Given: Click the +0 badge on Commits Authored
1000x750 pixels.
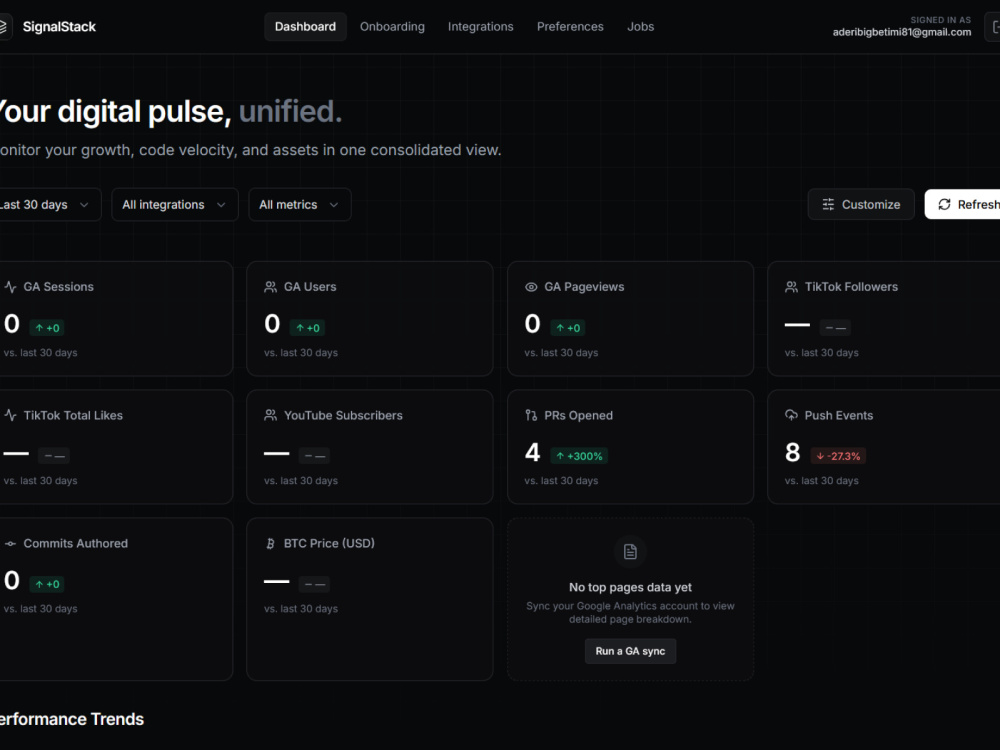Looking at the screenshot, I should (x=47, y=584).
